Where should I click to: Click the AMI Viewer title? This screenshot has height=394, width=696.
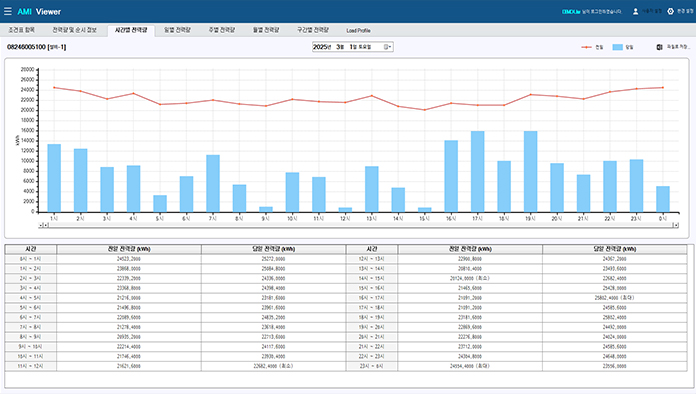[39, 12]
